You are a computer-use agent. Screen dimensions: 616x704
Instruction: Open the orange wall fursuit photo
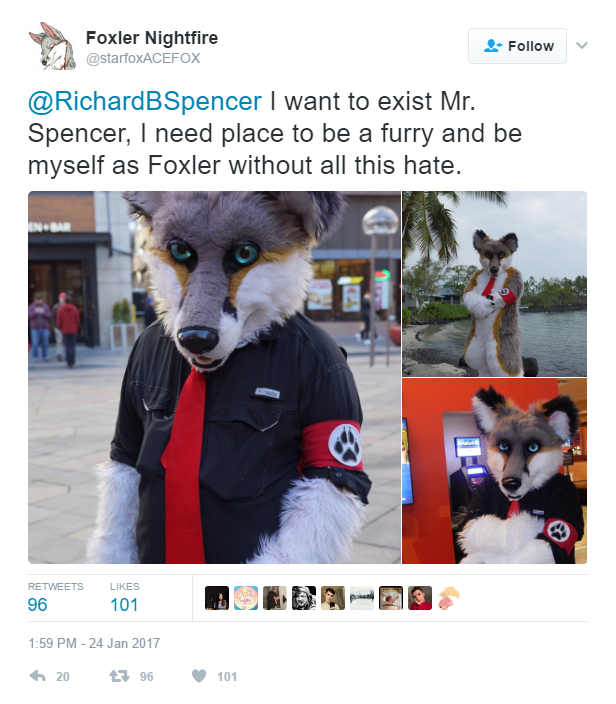494,471
